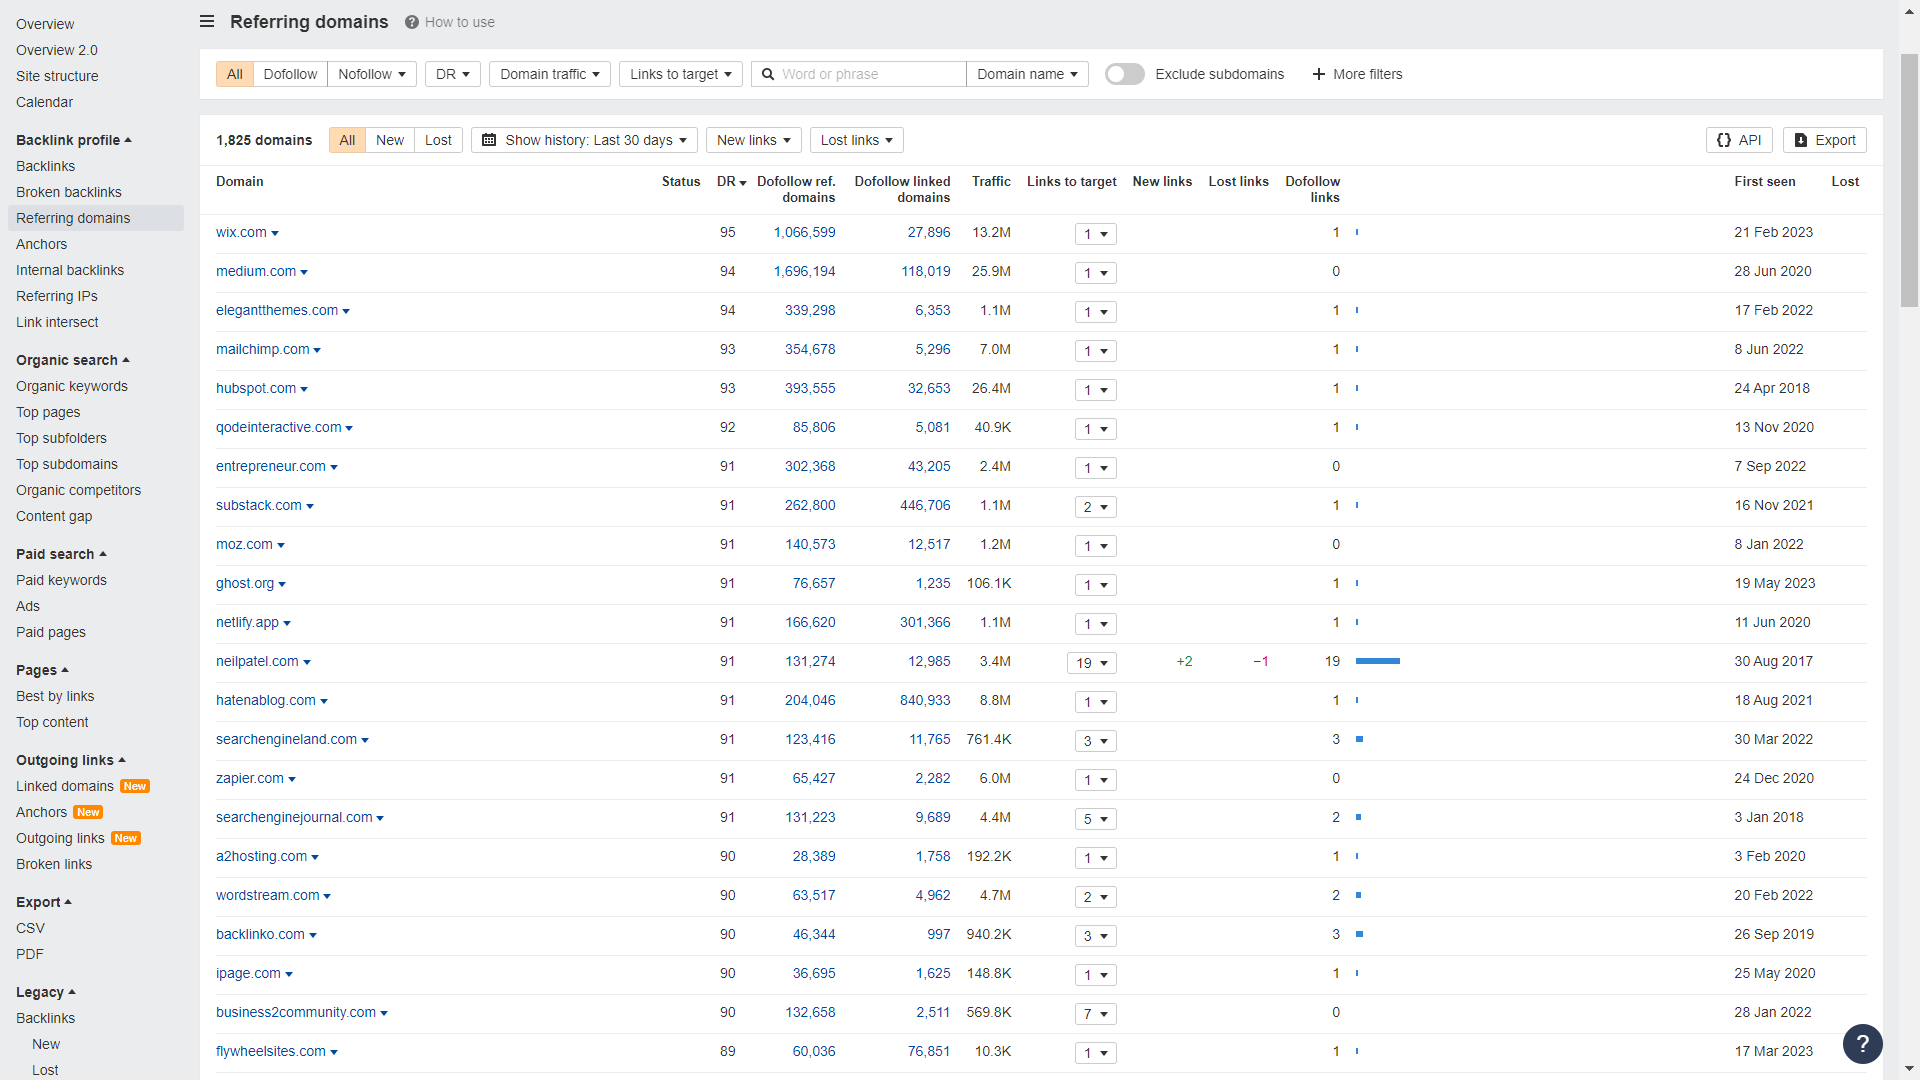Select the Dofollow filter button
The height and width of the screenshot is (1080, 1920).
pos(290,74)
